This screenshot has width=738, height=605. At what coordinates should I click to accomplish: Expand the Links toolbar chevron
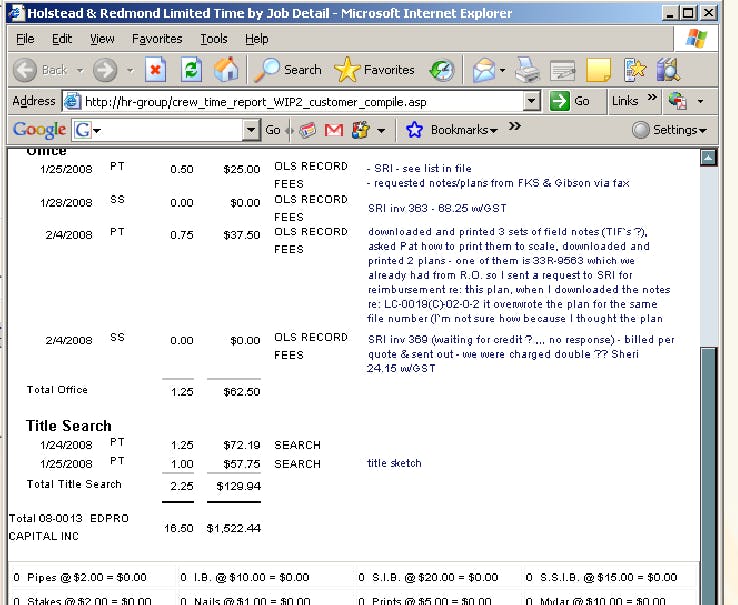(x=652, y=97)
